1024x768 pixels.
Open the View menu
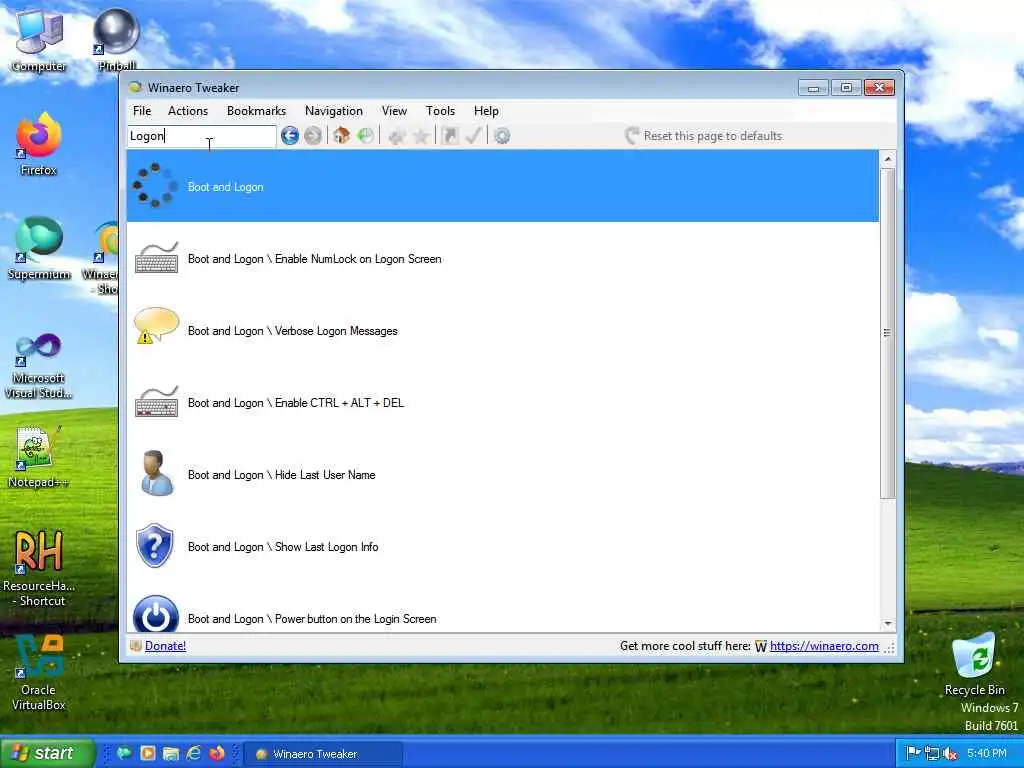(x=394, y=111)
